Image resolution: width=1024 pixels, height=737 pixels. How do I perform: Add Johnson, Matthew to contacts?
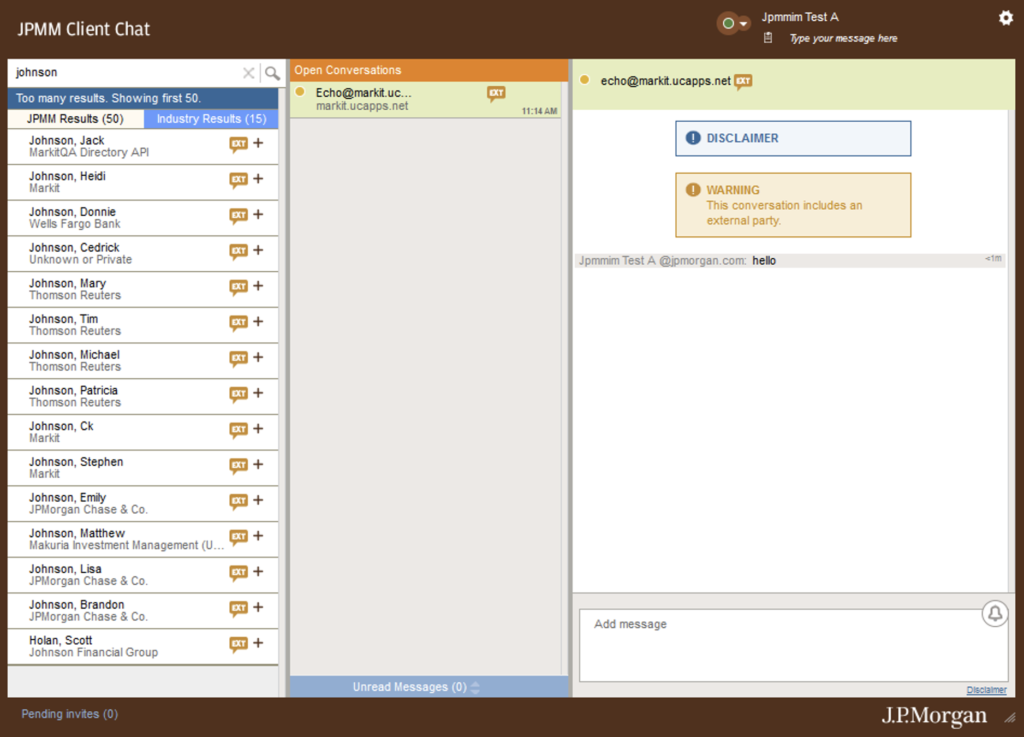coord(259,536)
